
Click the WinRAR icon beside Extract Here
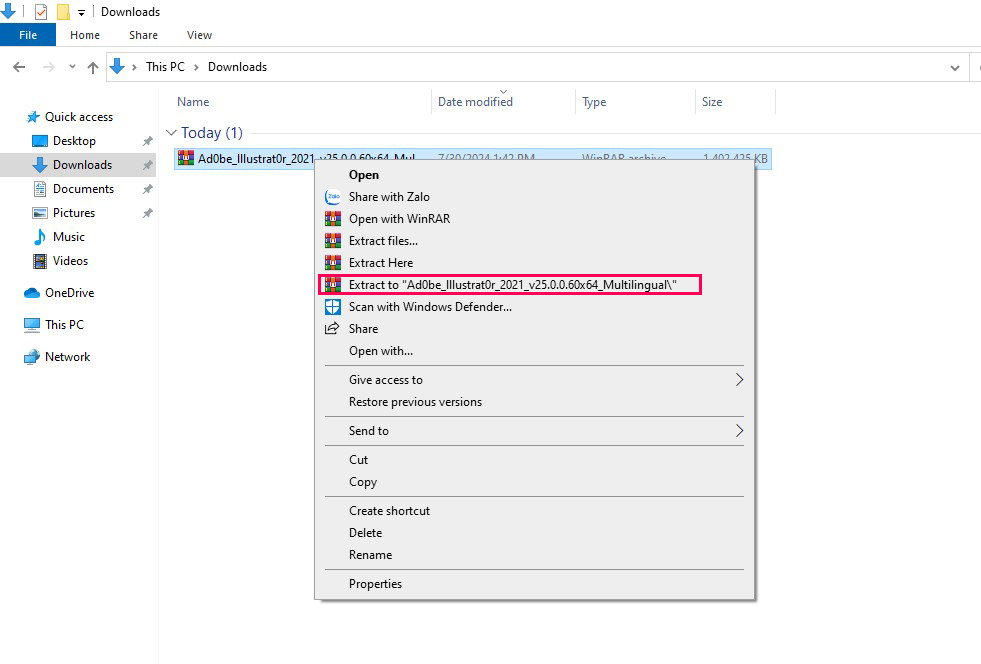tap(333, 263)
